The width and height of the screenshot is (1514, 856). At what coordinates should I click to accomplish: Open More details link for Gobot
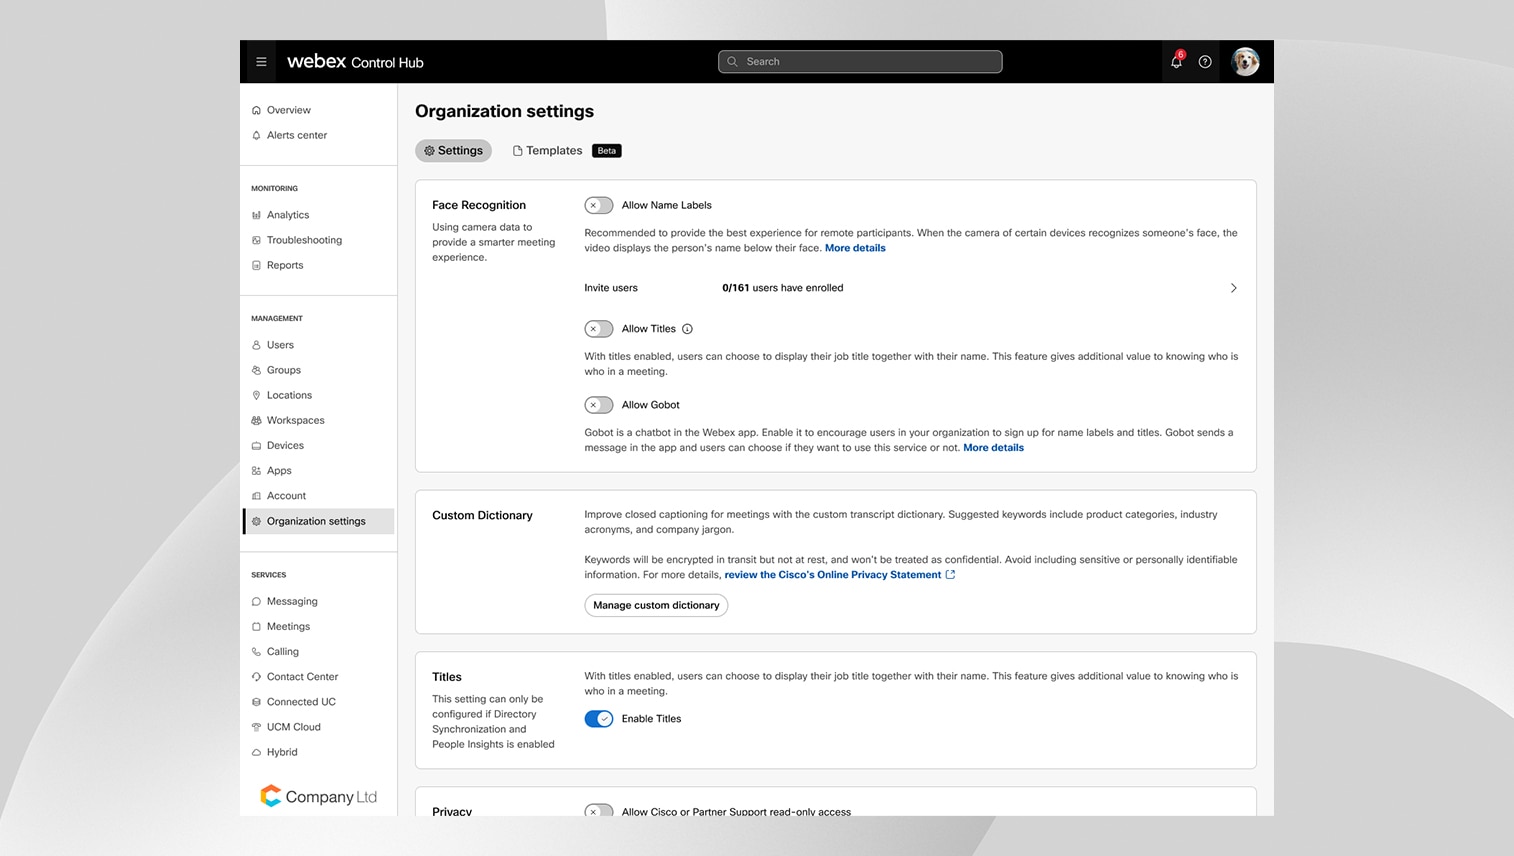click(x=993, y=448)
